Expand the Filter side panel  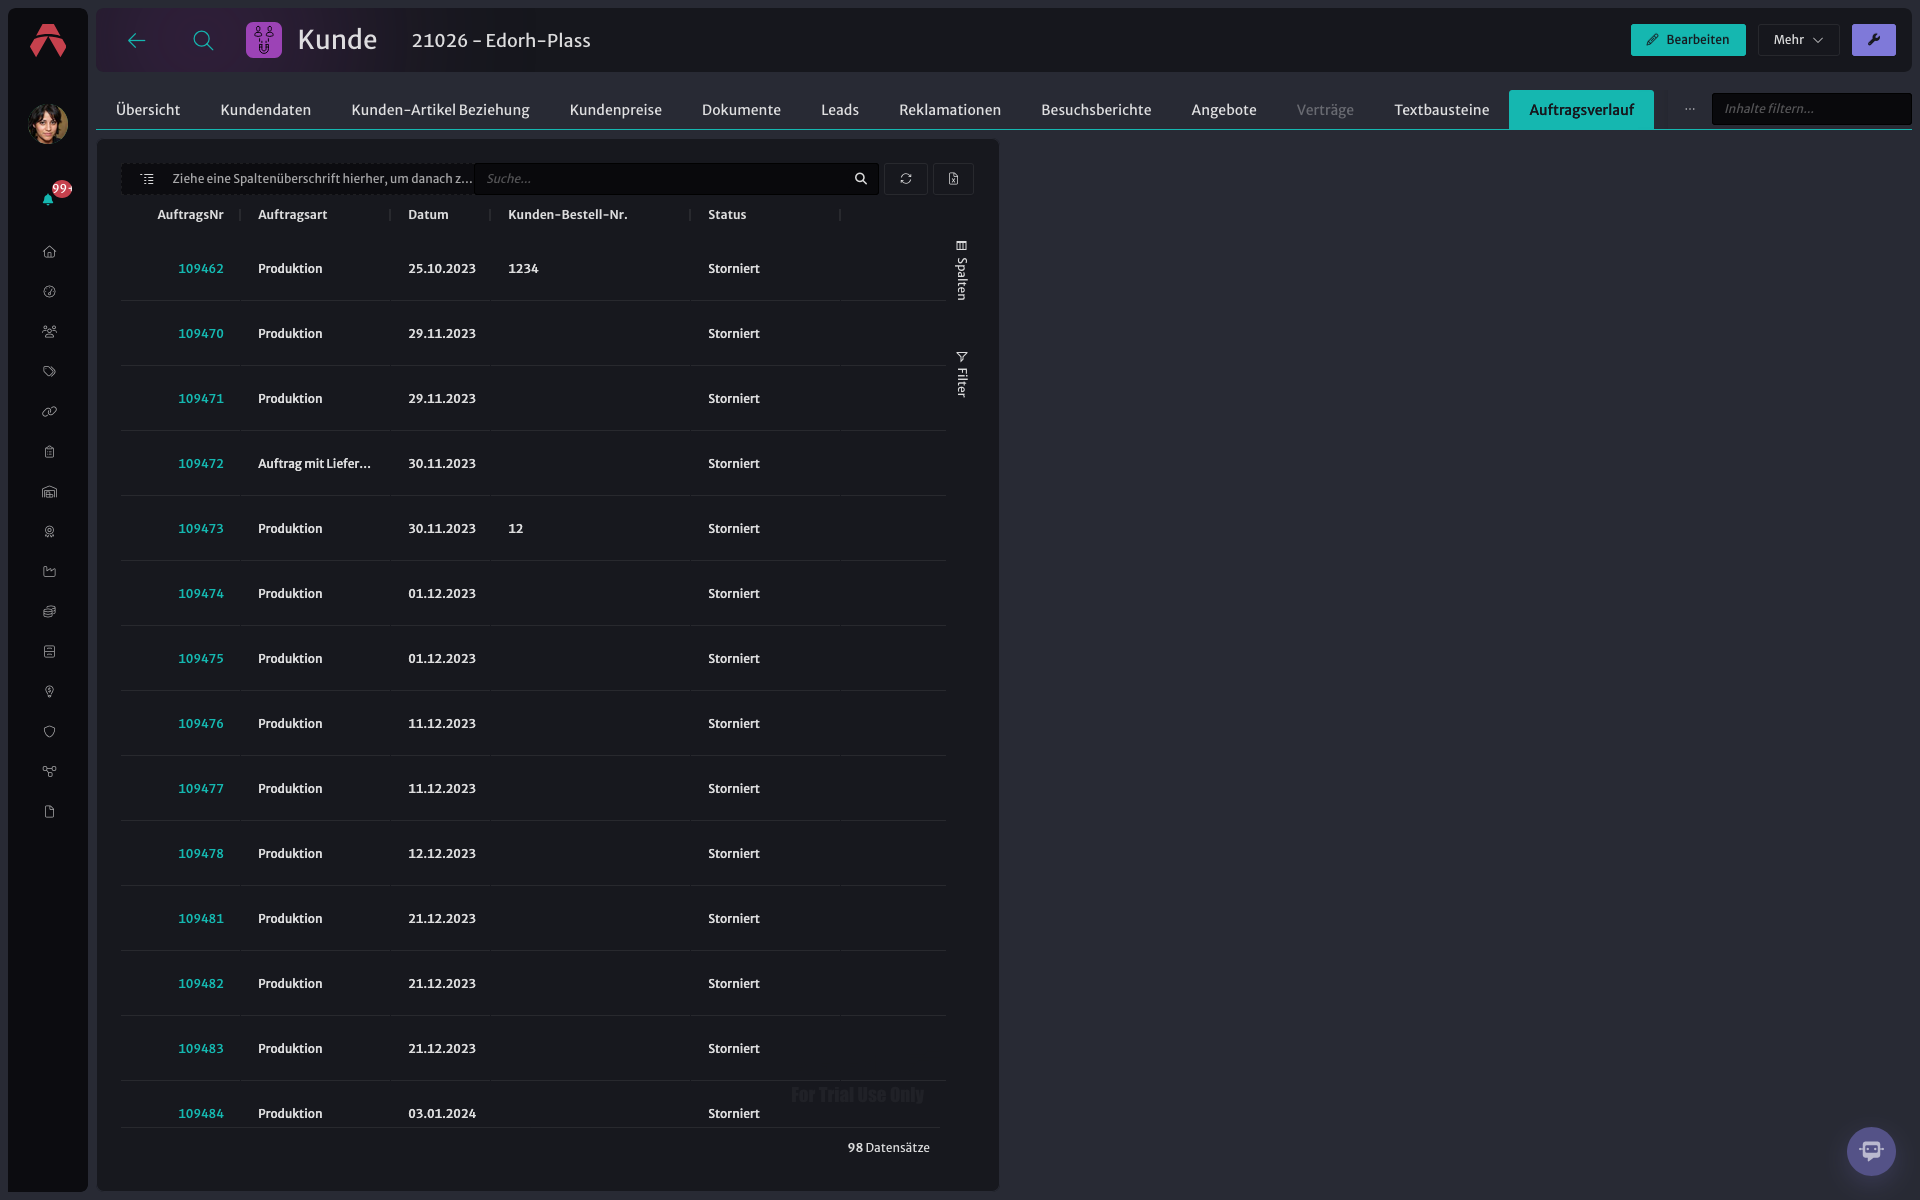pos(961,374)
